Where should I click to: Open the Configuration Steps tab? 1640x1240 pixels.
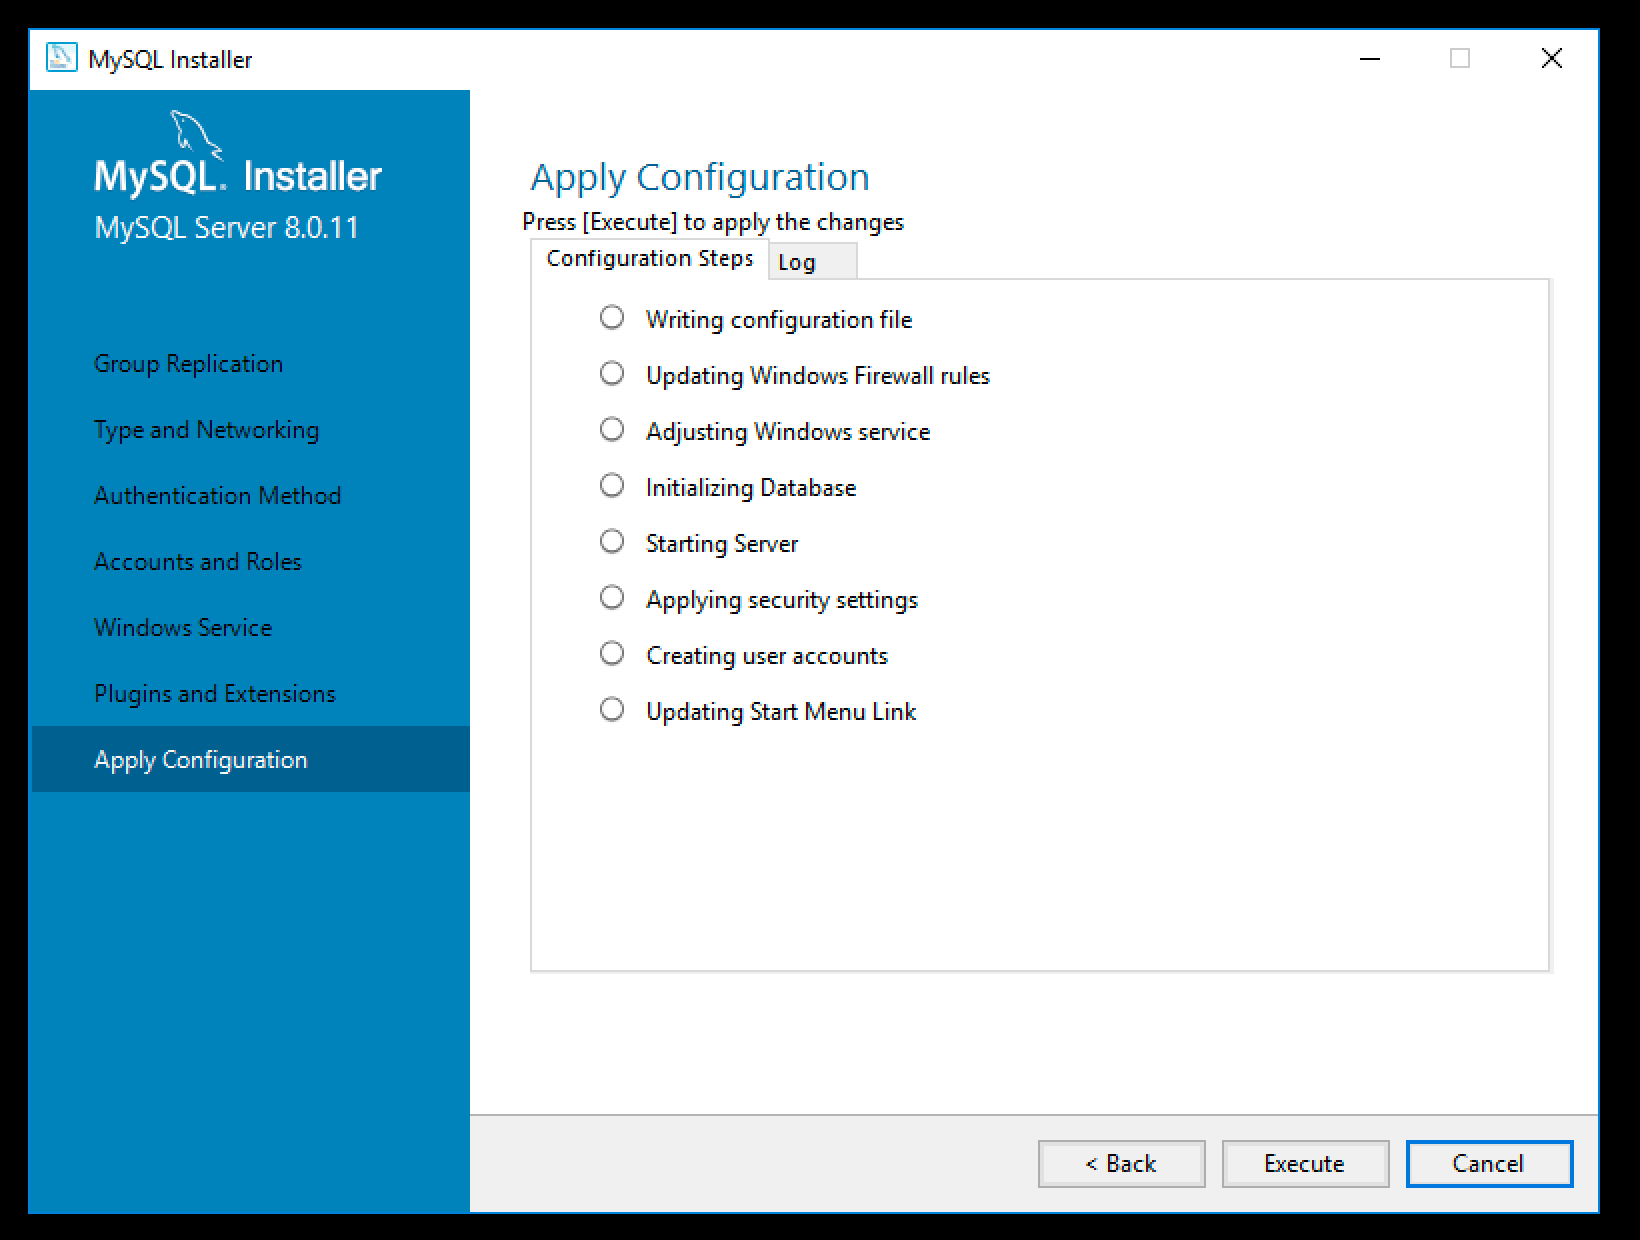point(649,259)
